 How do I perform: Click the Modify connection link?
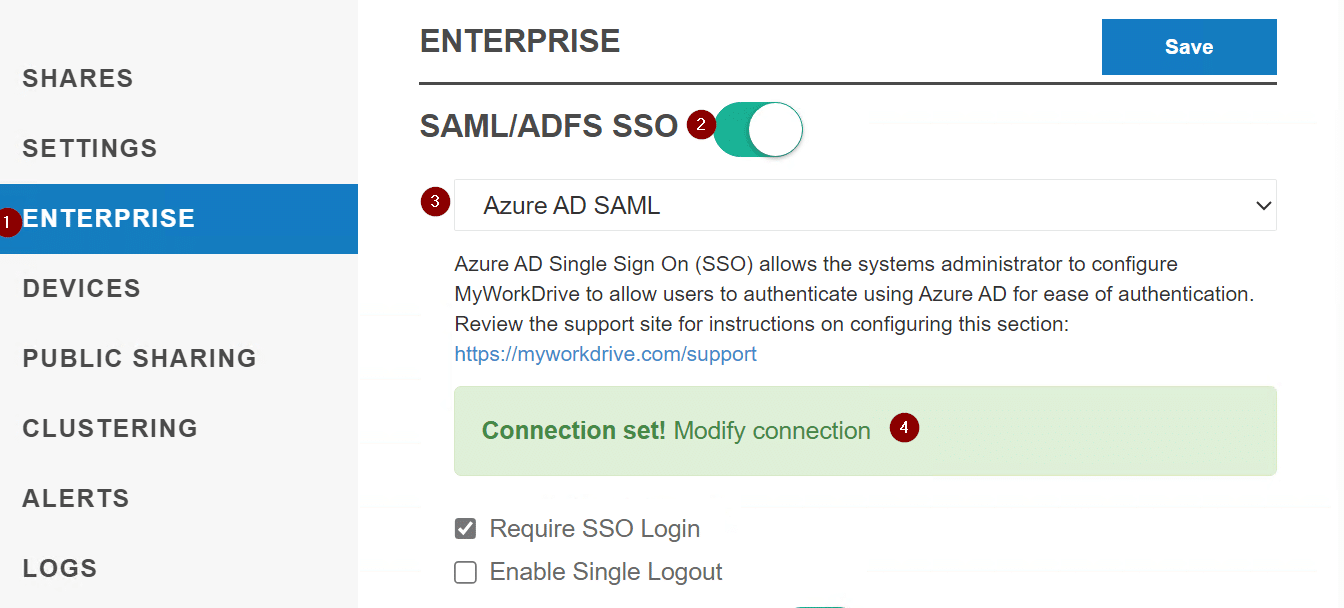[x=772, y=430]
